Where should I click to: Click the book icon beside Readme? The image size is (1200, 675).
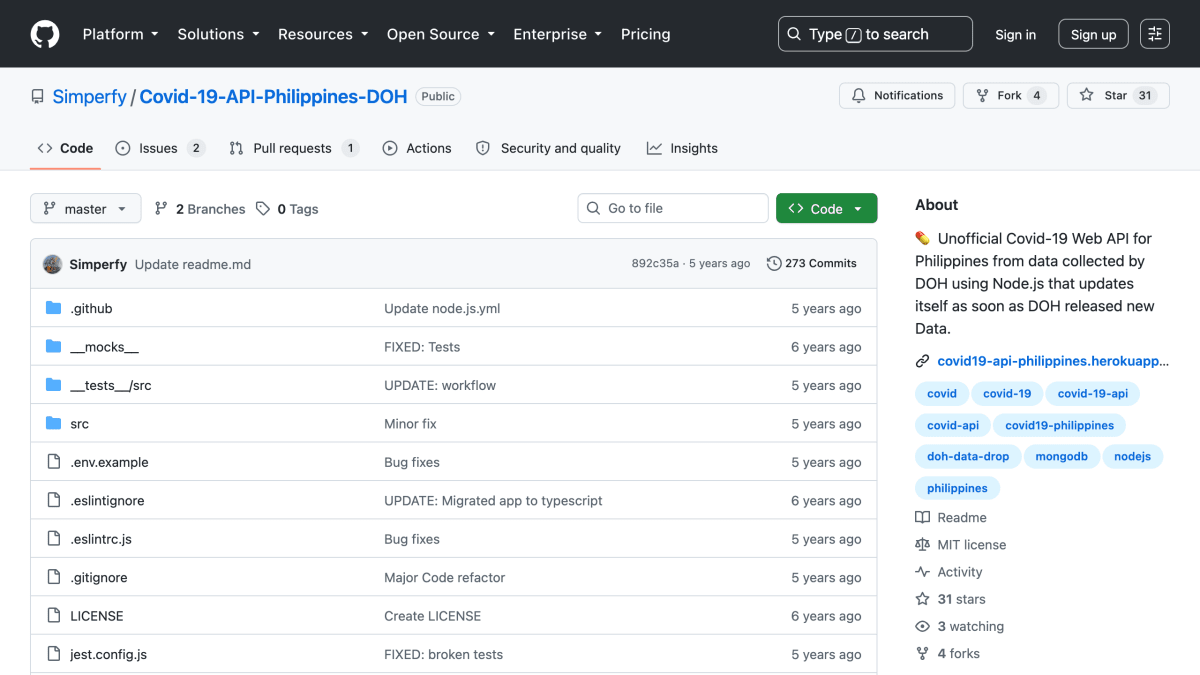pos(922,518)
